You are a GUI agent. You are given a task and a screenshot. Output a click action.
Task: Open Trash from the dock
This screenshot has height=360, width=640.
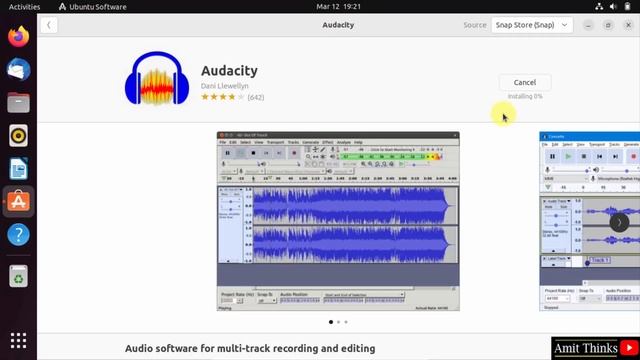click(x=18, y=276)
